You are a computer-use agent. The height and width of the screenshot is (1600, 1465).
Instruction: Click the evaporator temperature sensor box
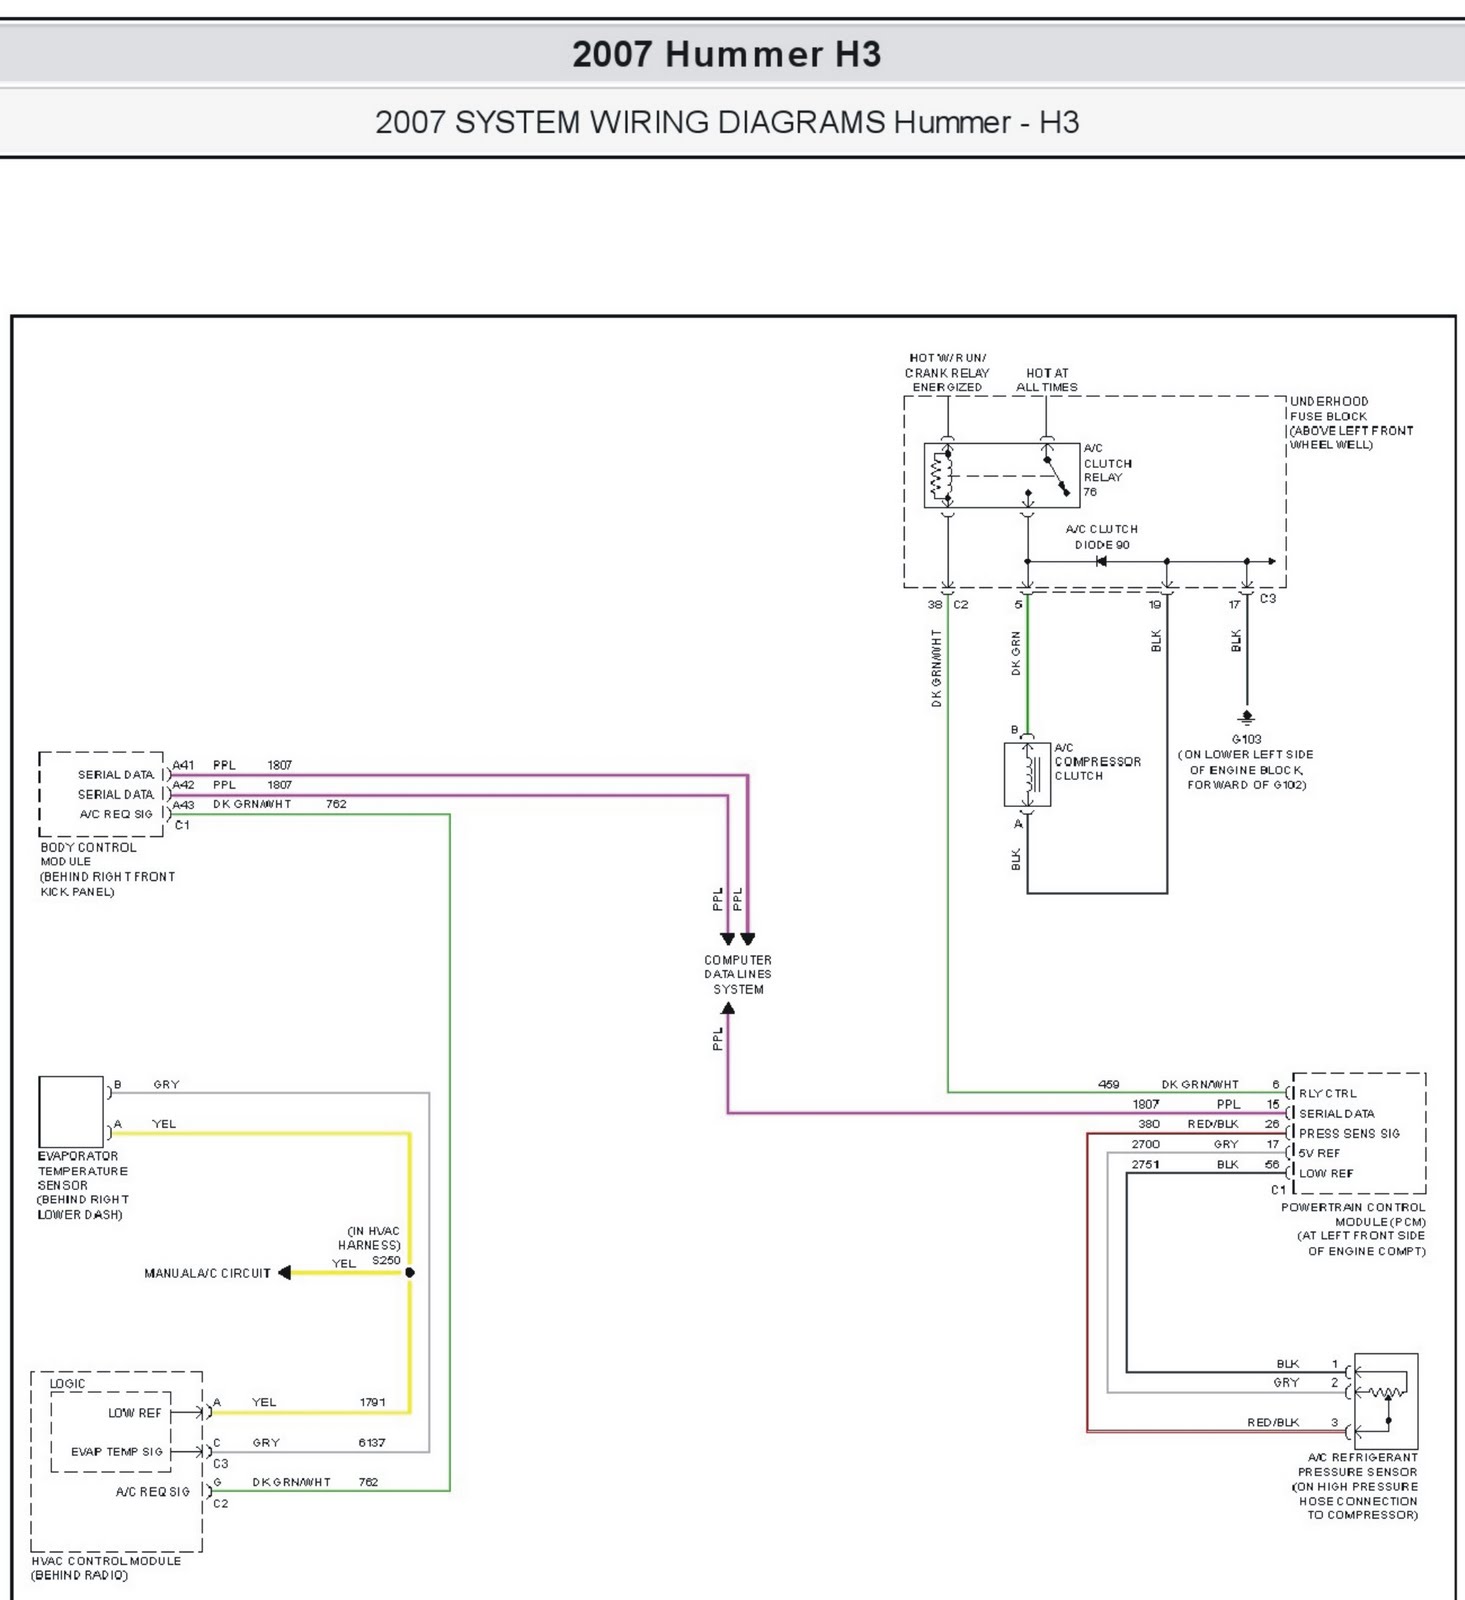[71, 1112]
